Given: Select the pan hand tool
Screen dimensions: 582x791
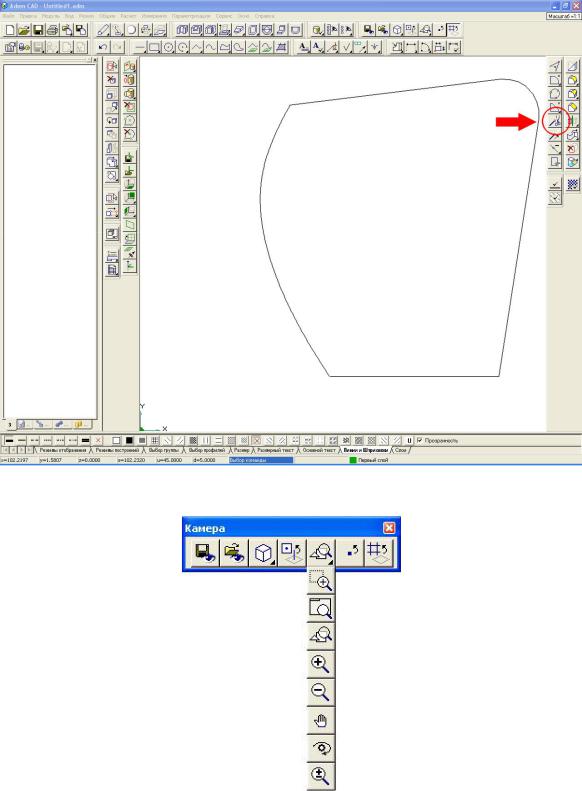Looking at the screenshot, I should click(x=321, y=720).
